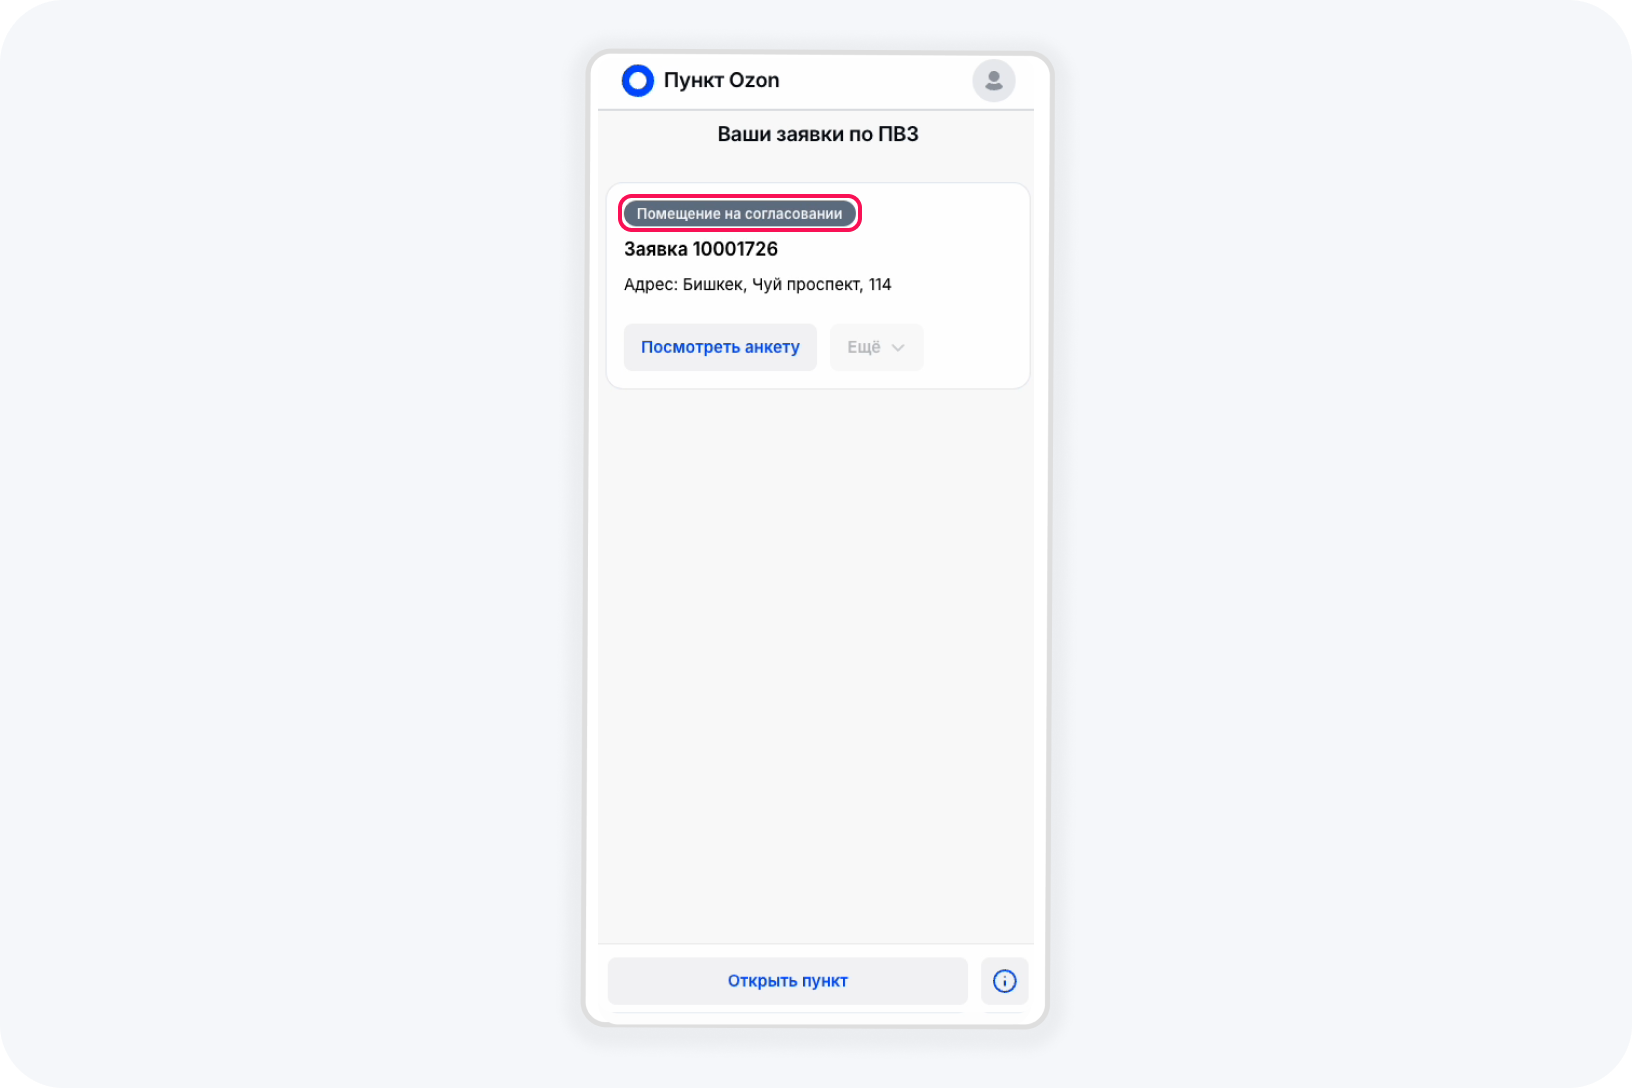The width and height of the screenshot is (1632, 1088).
Task: Select the Ваши заявки по ПВЗ heading
Action: (817, 134)
